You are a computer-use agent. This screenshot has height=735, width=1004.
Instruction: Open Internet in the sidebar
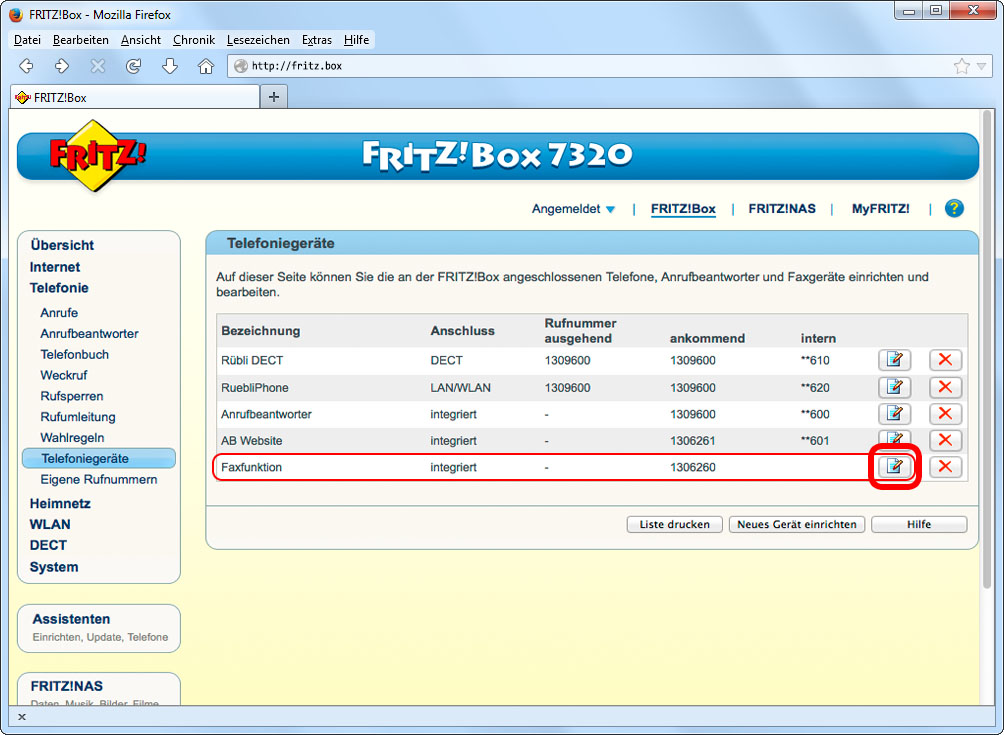coord(54,267)
